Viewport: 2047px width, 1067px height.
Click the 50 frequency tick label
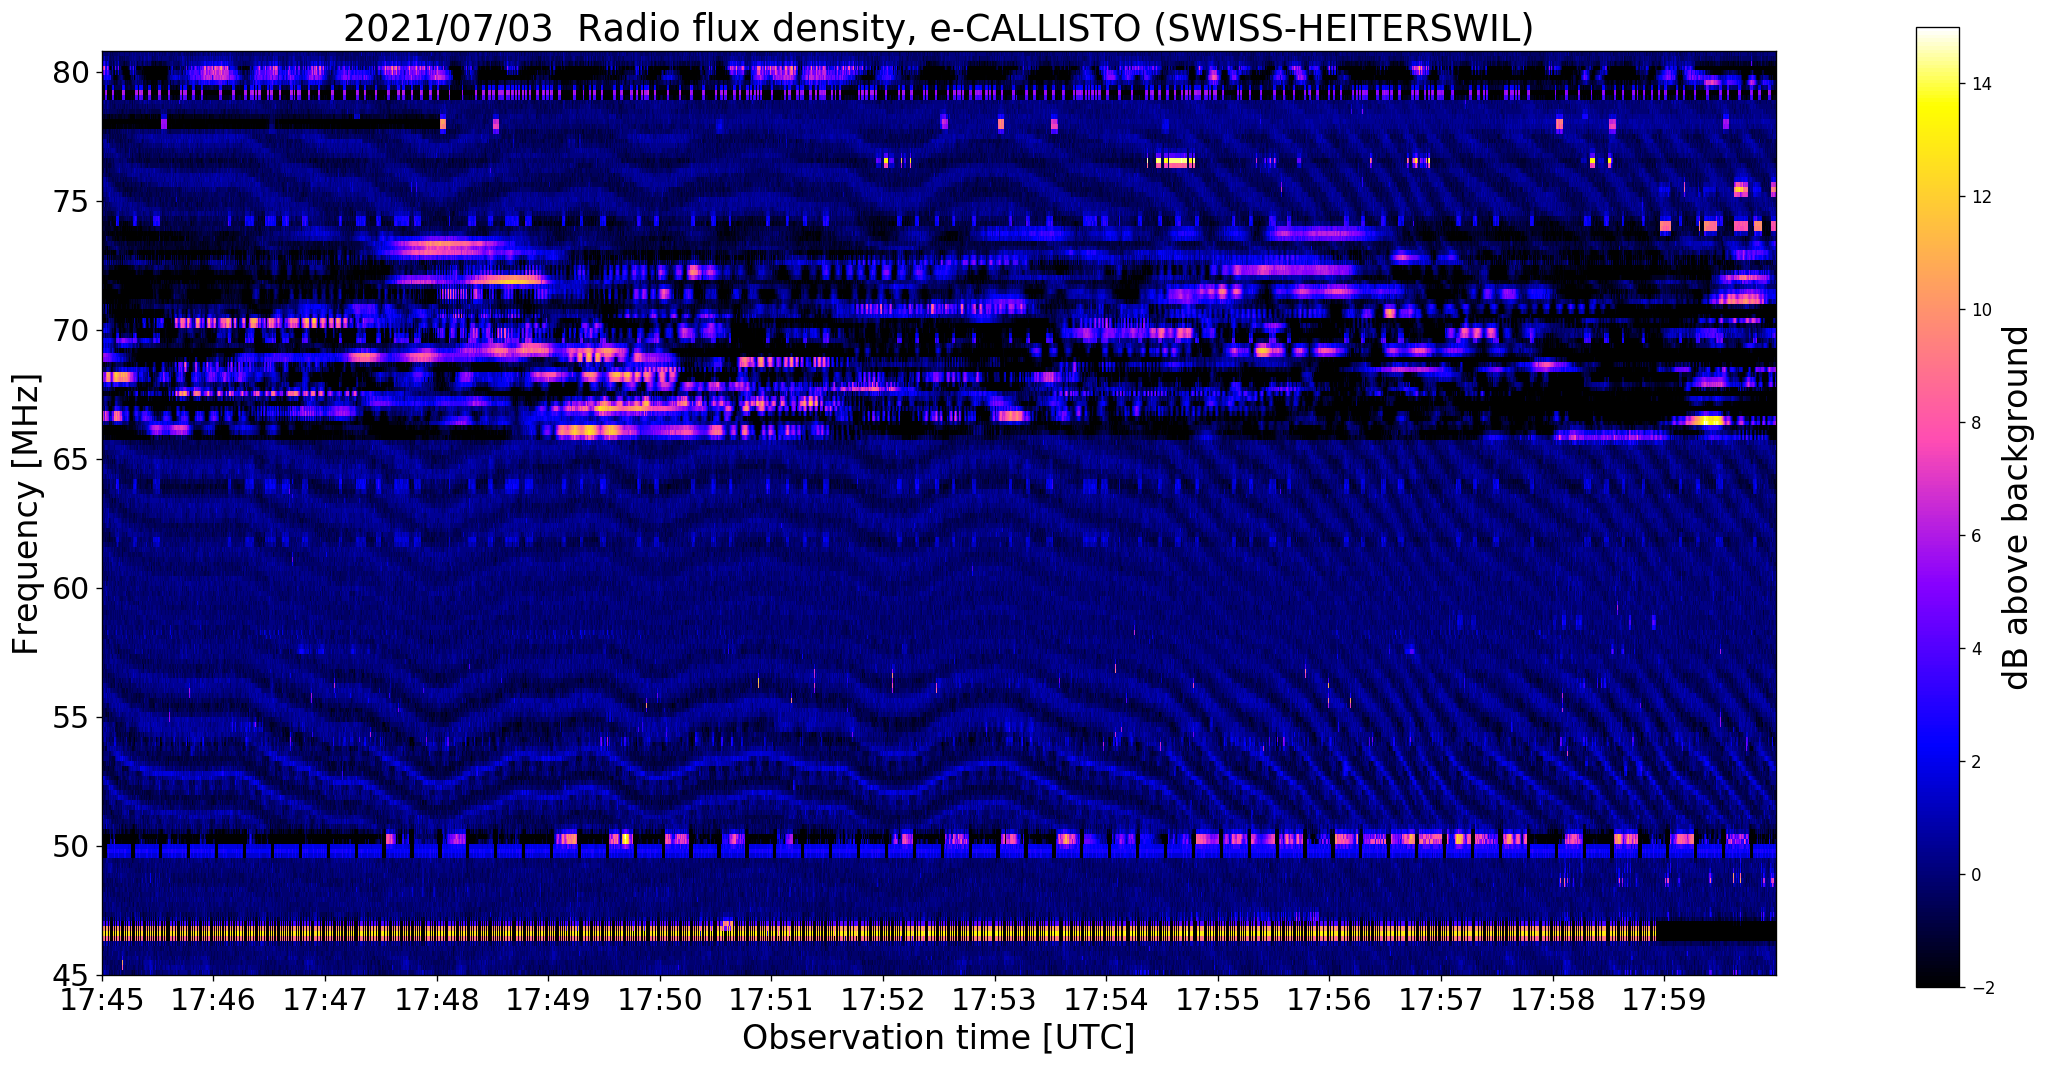point(71,847)
